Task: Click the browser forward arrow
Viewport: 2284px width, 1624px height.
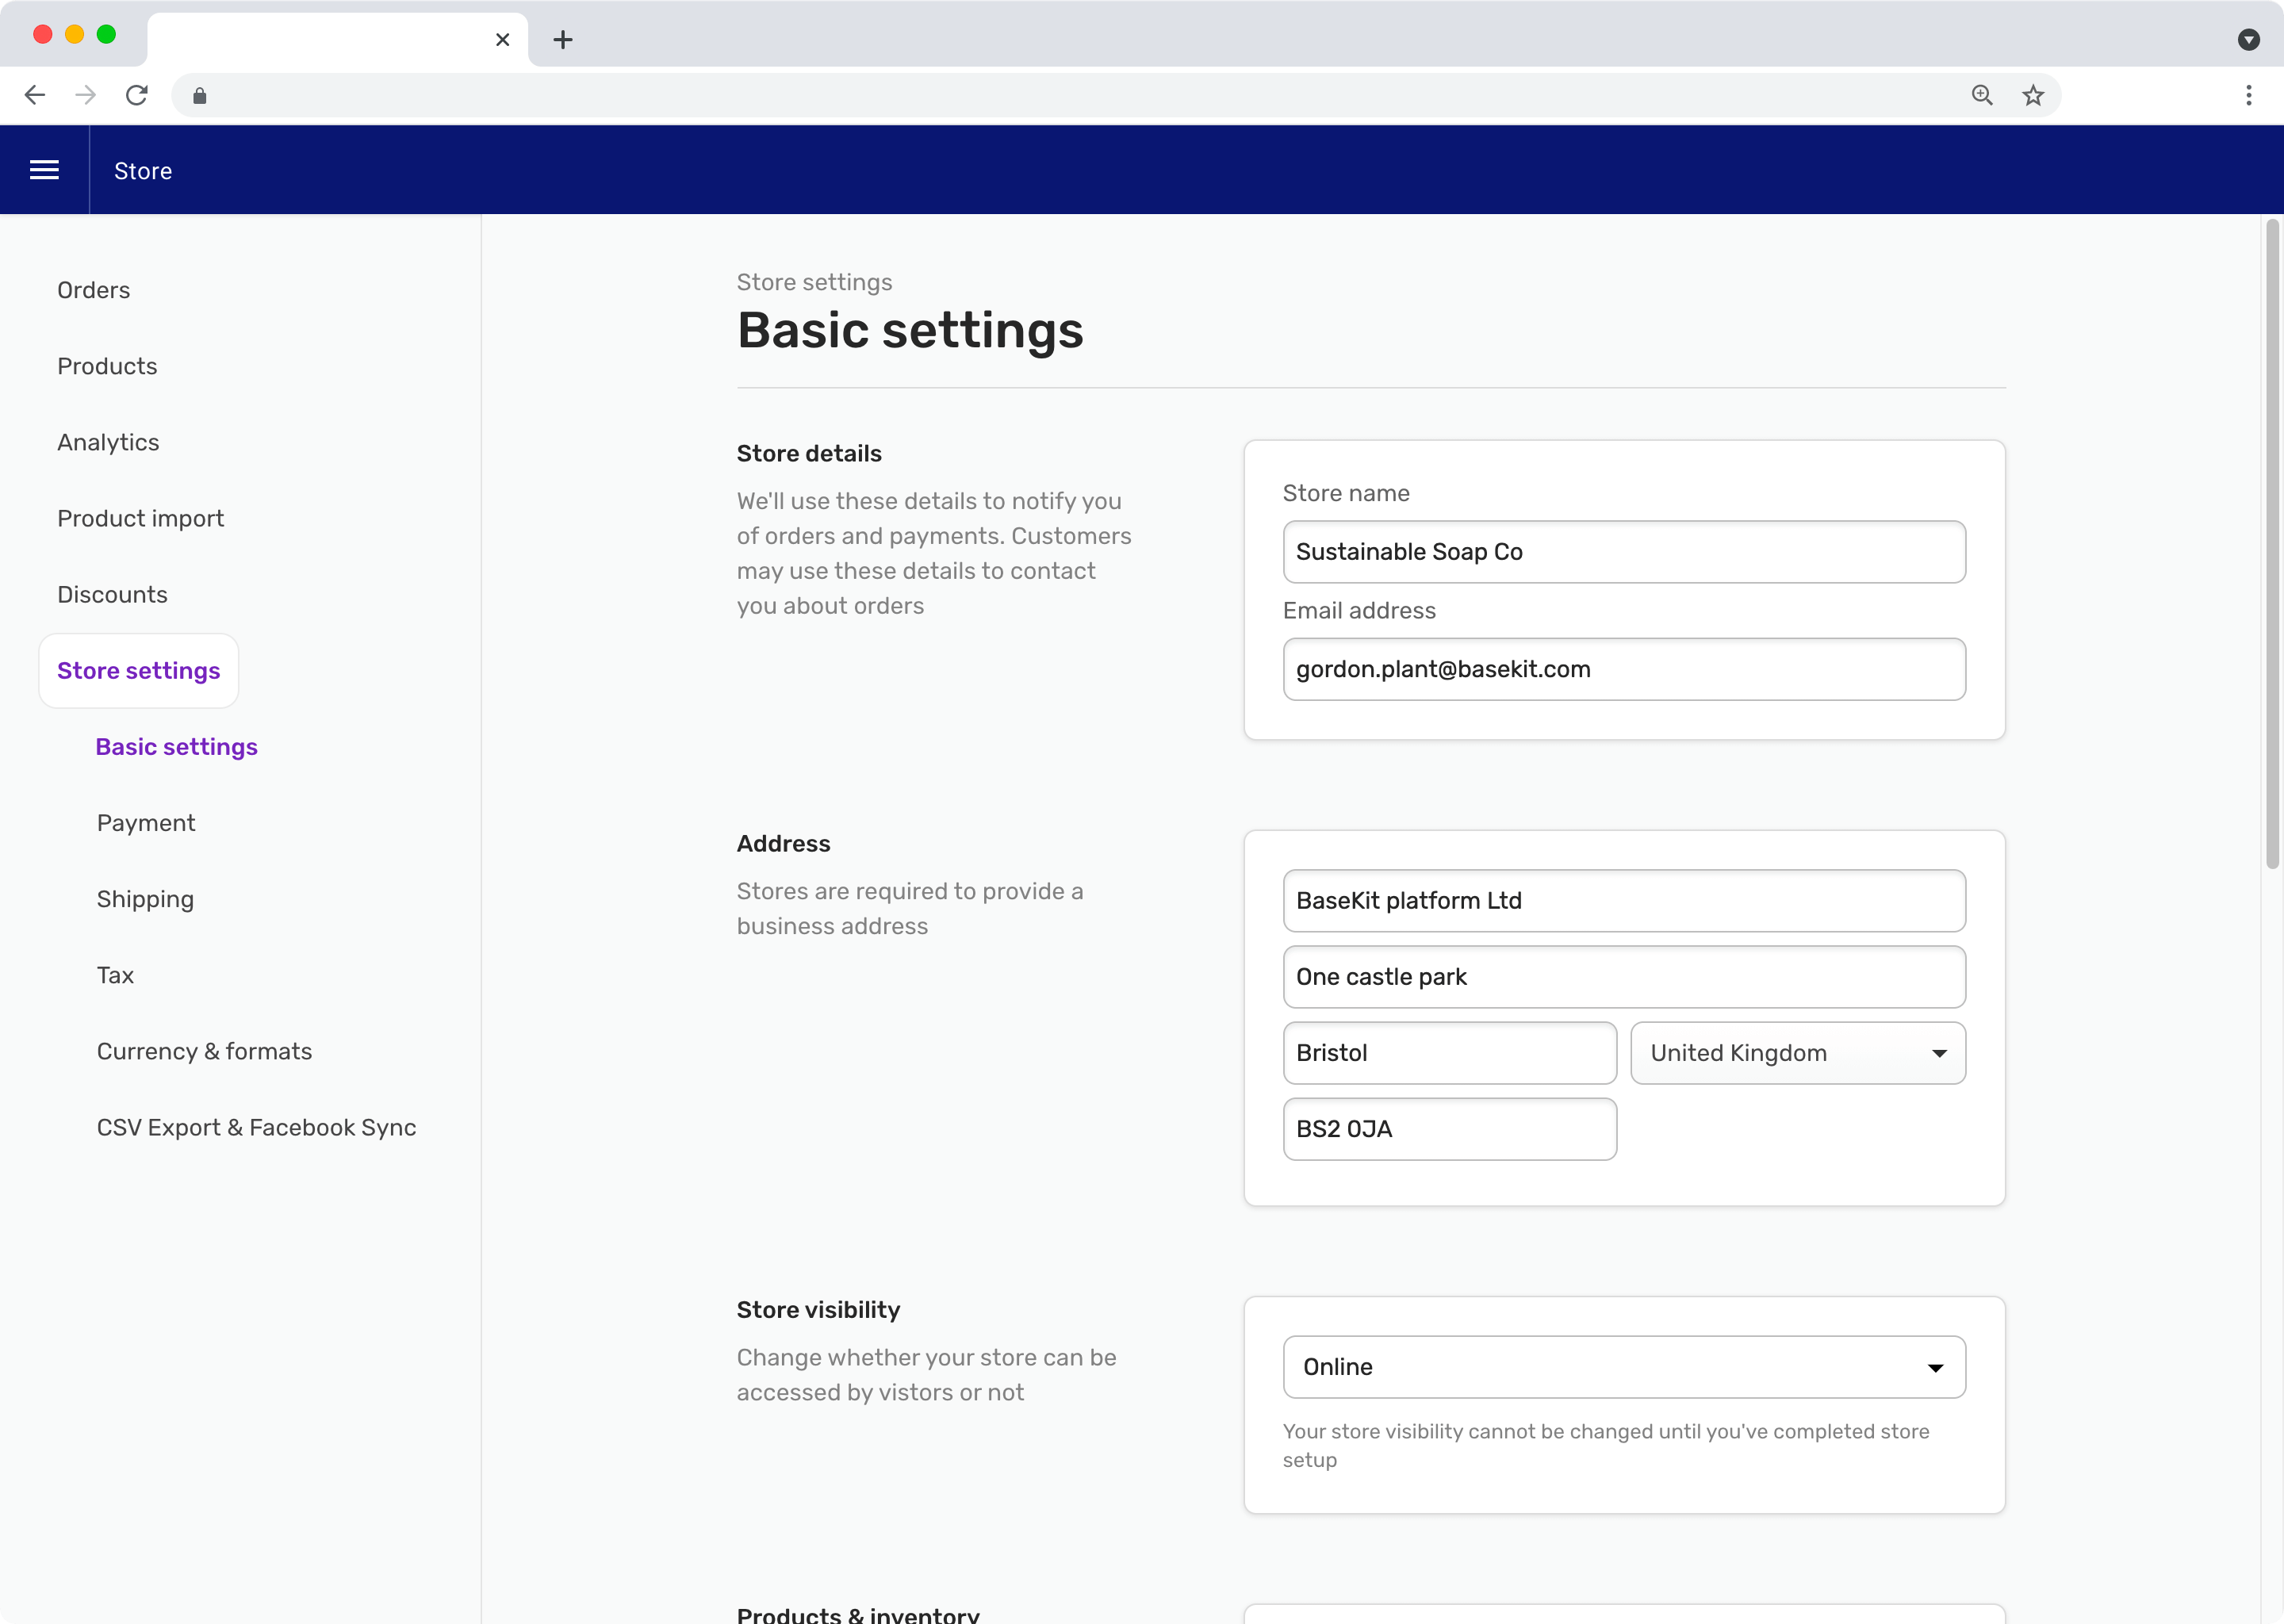Action: (x=86, y=95)
